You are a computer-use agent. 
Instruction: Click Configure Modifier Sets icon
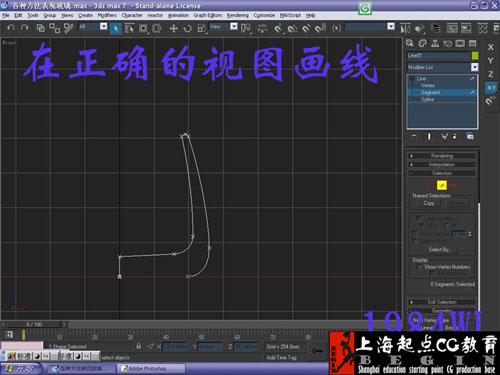[470, 136]
